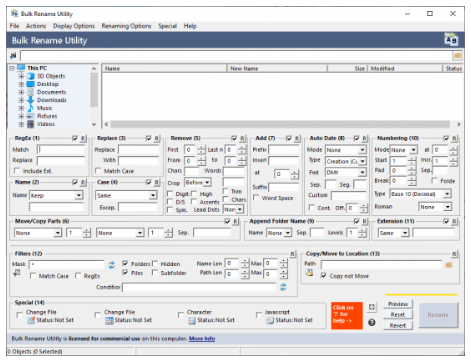Open the Numbering Type Base 10 dropdown
Image resolution: width=471 pixels, height=364 pixels.
[447, 194]
